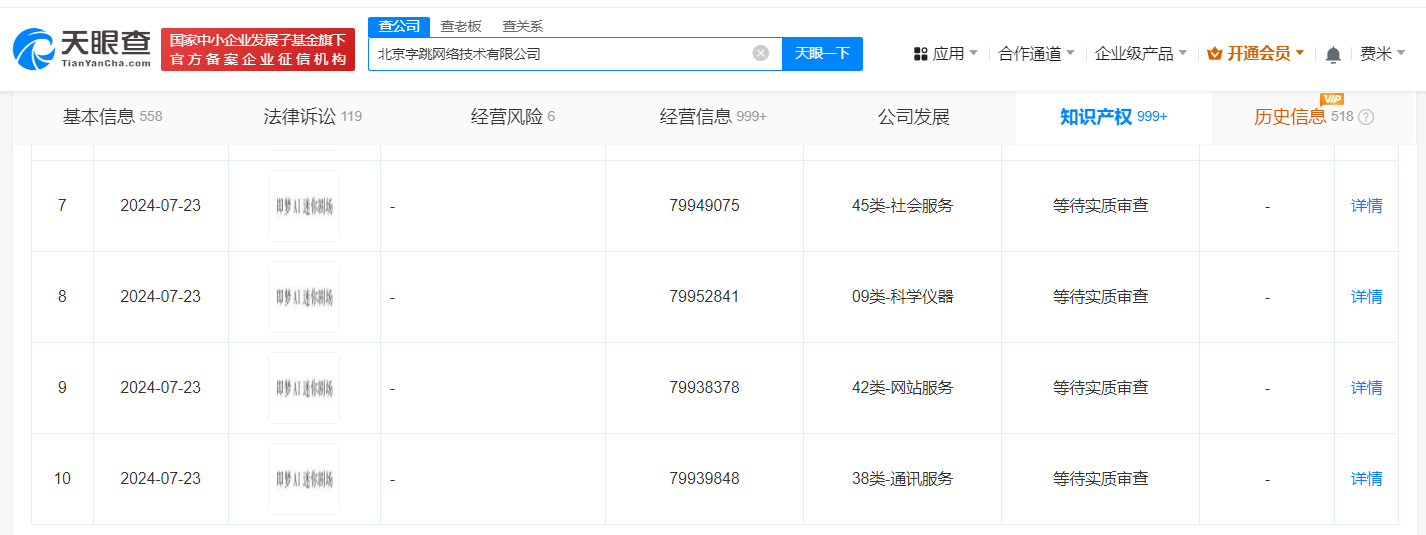Open the 法律诉讼 tab

click(312, 117)
